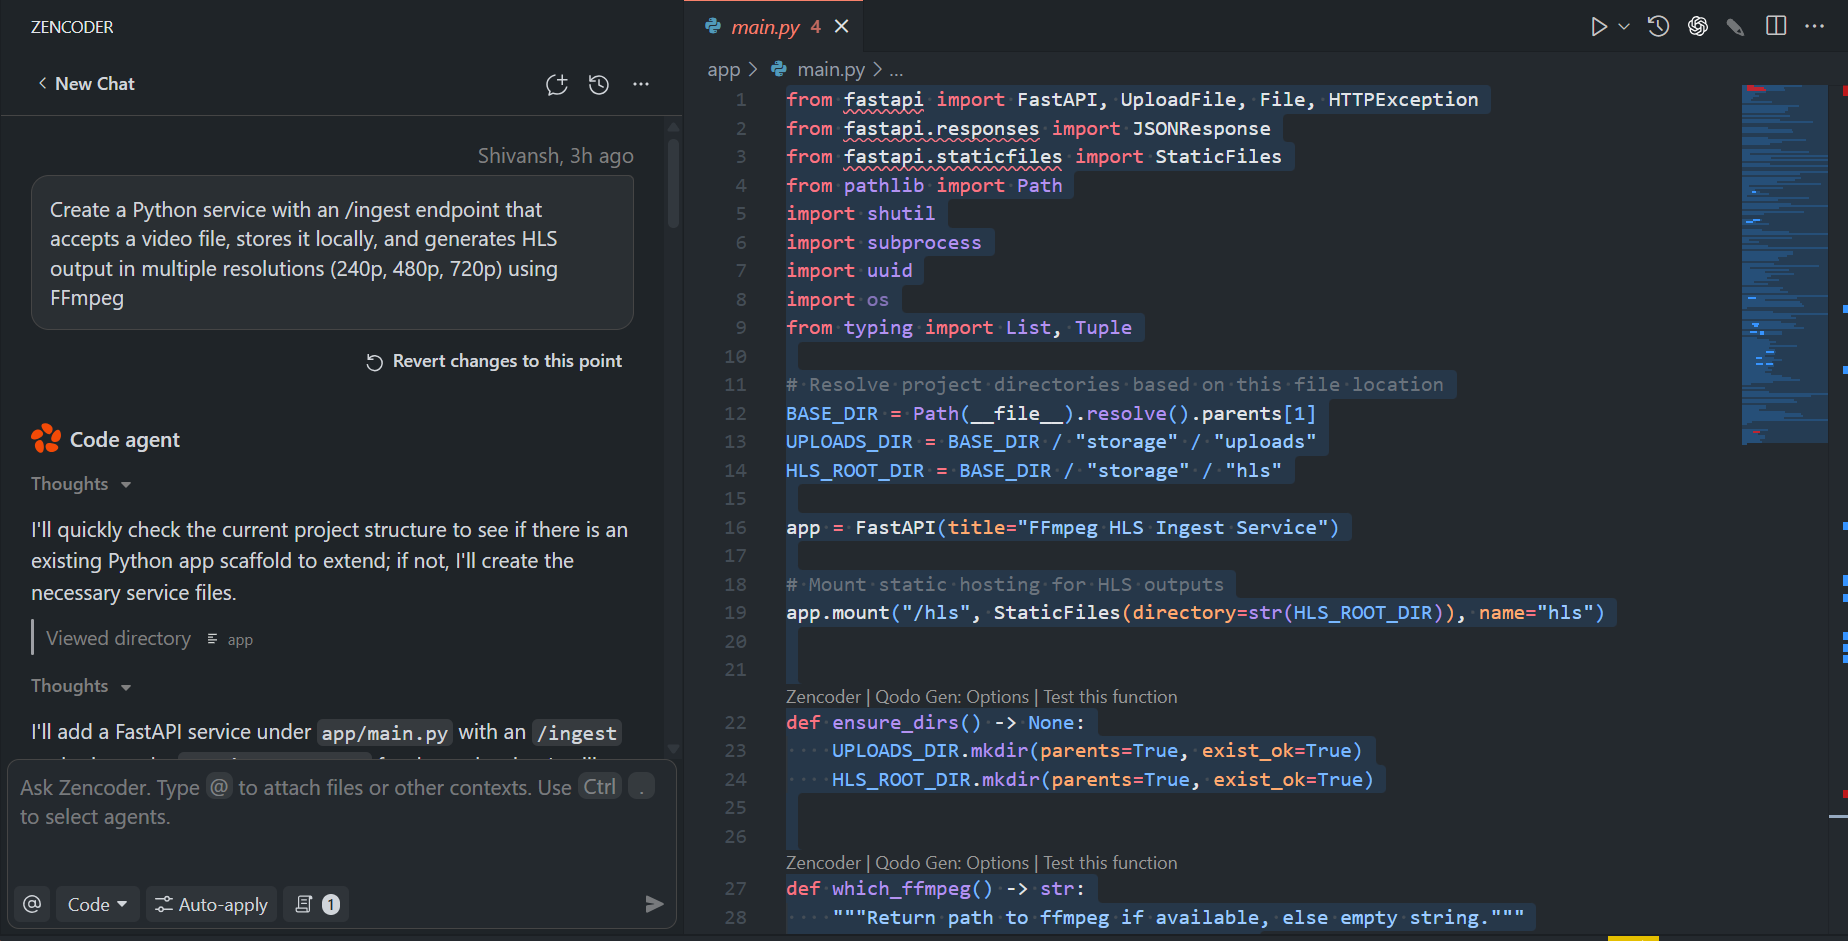The width and height of the screenshot is (1848, 941).
Task: Start a new chat via the speech-bubble plus icon
Action: pyautogui.click(x=557, y=85)
